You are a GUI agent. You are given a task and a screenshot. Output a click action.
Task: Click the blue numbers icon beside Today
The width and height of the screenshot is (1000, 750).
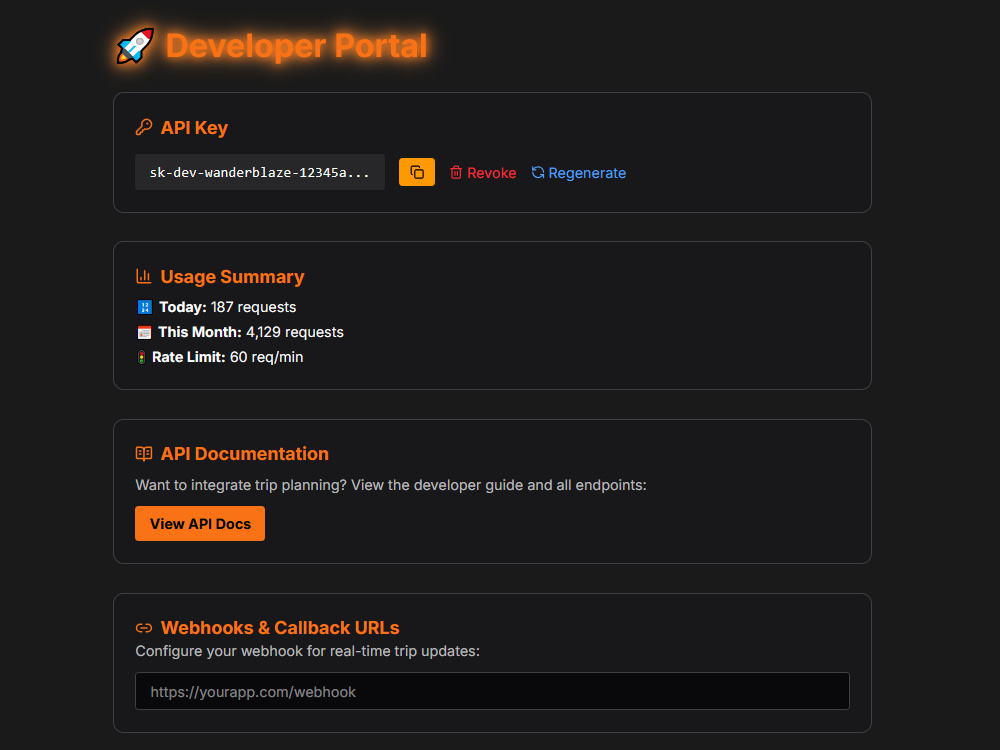[x=145, y=307]
